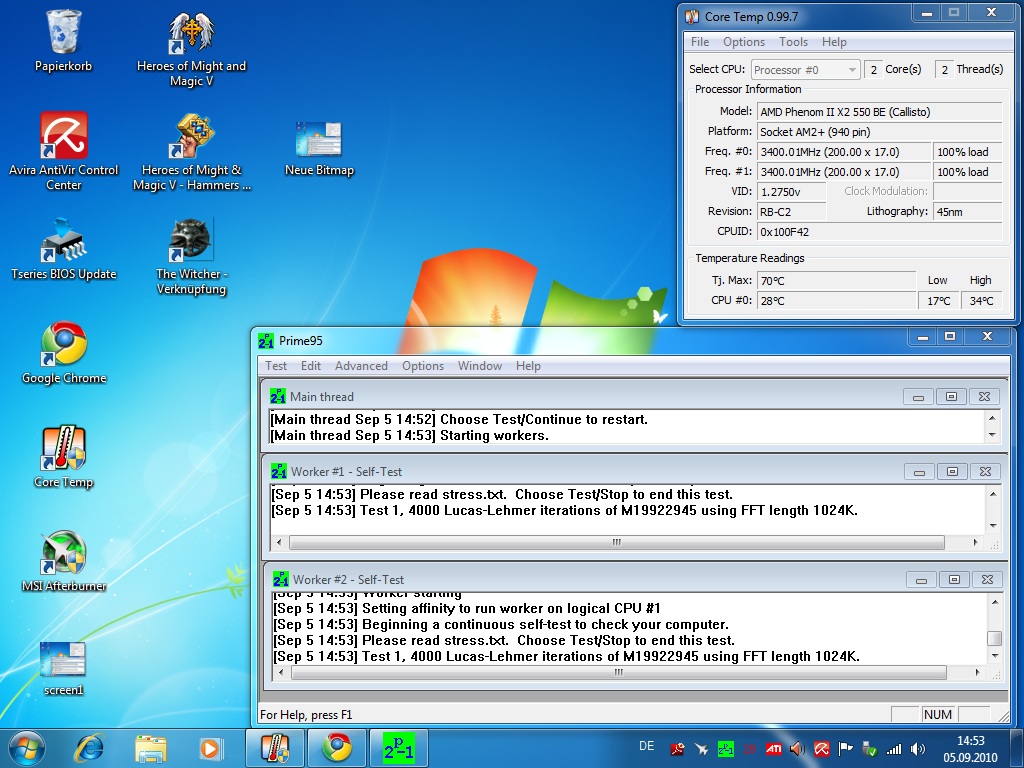Image resolution: width=1024 pixels, height=768 pixels.
Task: Click the Worker #1 scroll right arrow
Action: (x=976, y=542)
